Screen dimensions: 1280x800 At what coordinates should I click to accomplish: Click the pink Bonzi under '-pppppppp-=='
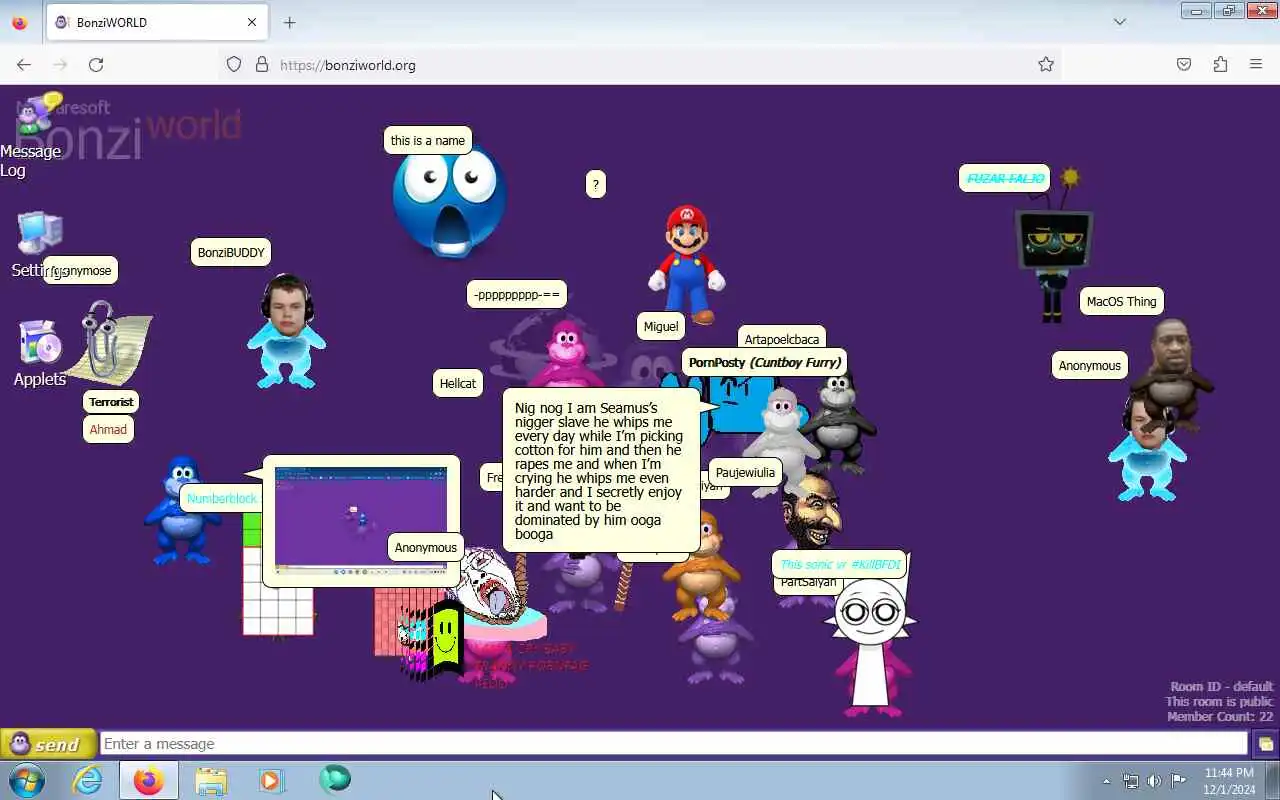[x=566, y=355]
